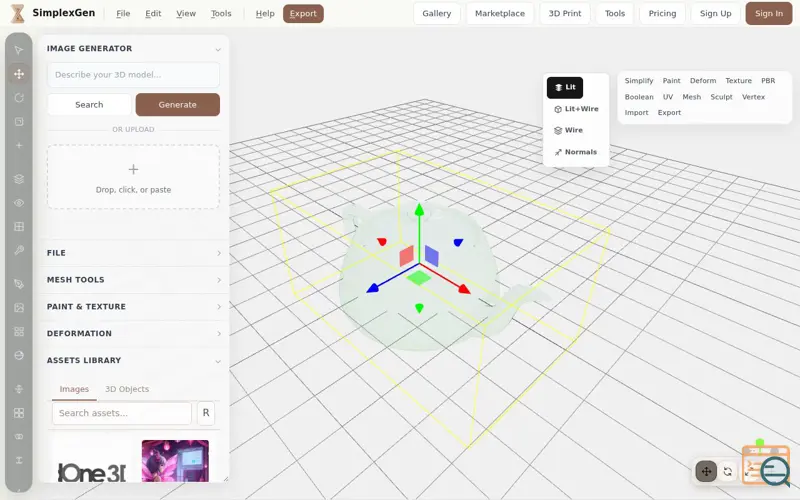Select the I-beam text icon in left toolbar

click(19, 460)
